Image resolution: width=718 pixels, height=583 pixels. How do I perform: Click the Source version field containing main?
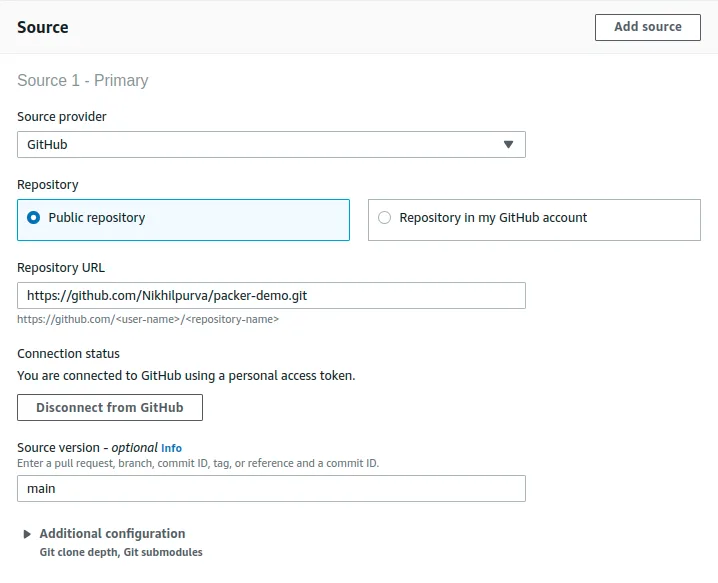pos(271,489)
